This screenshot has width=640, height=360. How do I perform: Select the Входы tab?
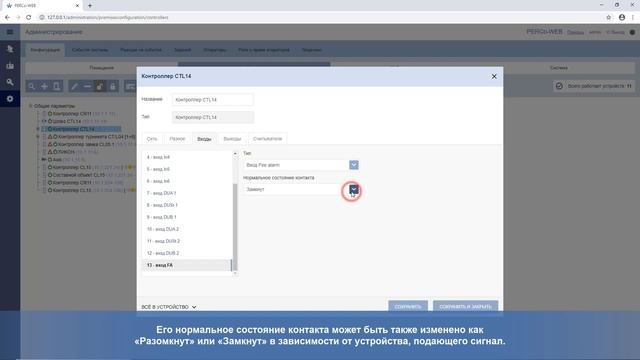(x=204, y=139)
